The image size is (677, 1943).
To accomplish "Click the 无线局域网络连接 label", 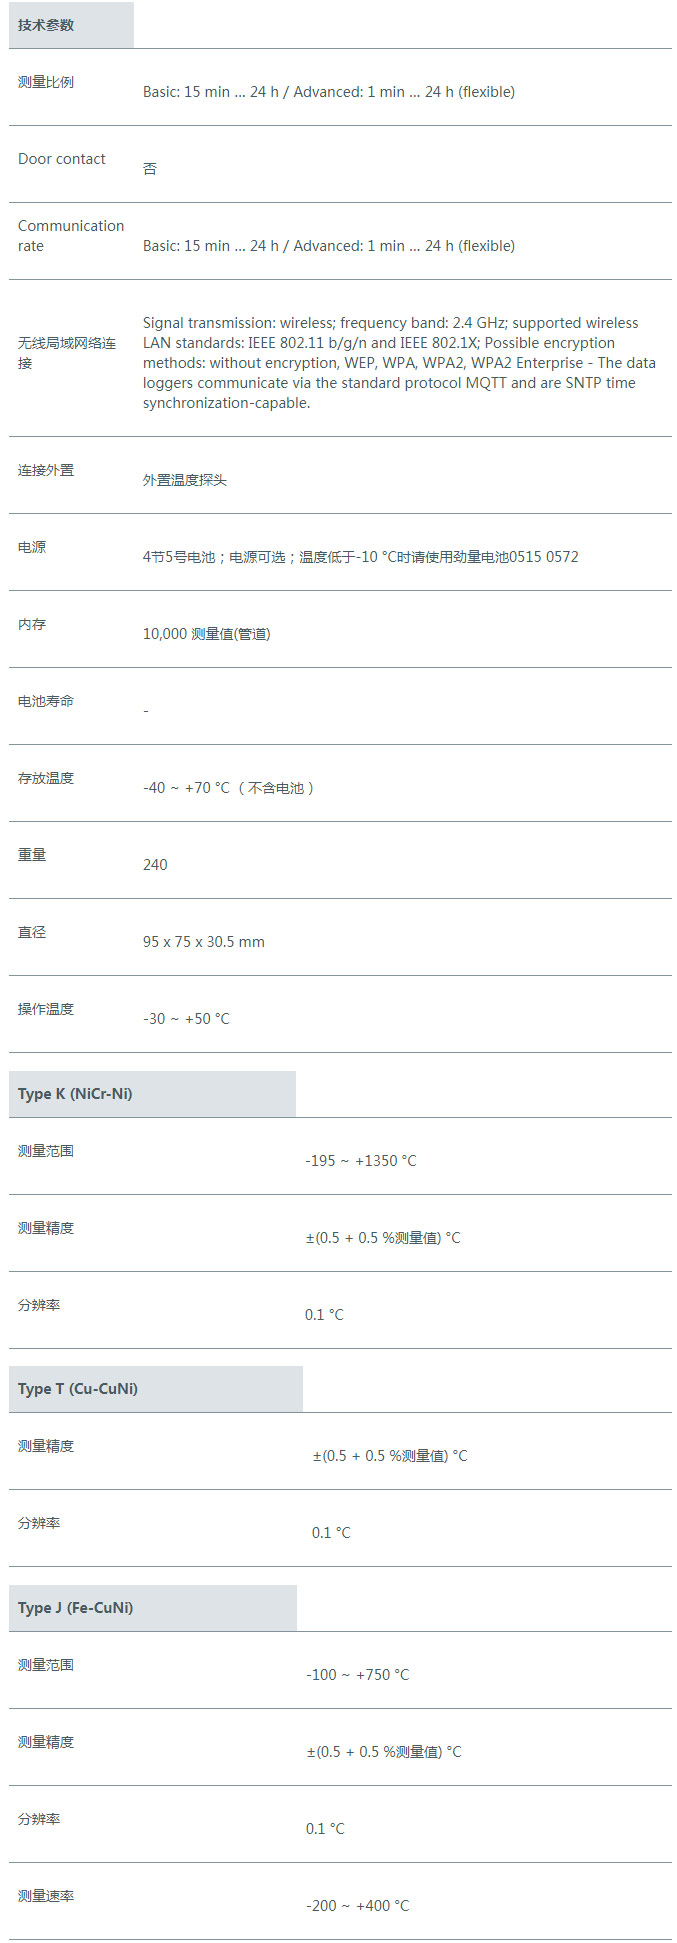I will click(67, 353).
